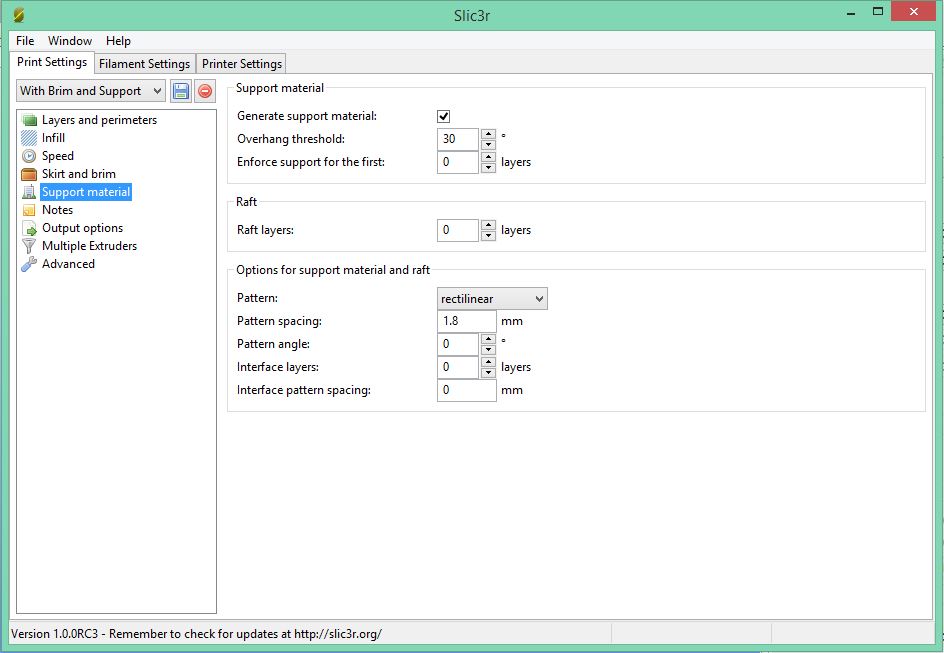Viewport: 944px width, 653px height.
Task: Expand the With Brim and Support preset dropdown
Action: (x=91, y=91)
